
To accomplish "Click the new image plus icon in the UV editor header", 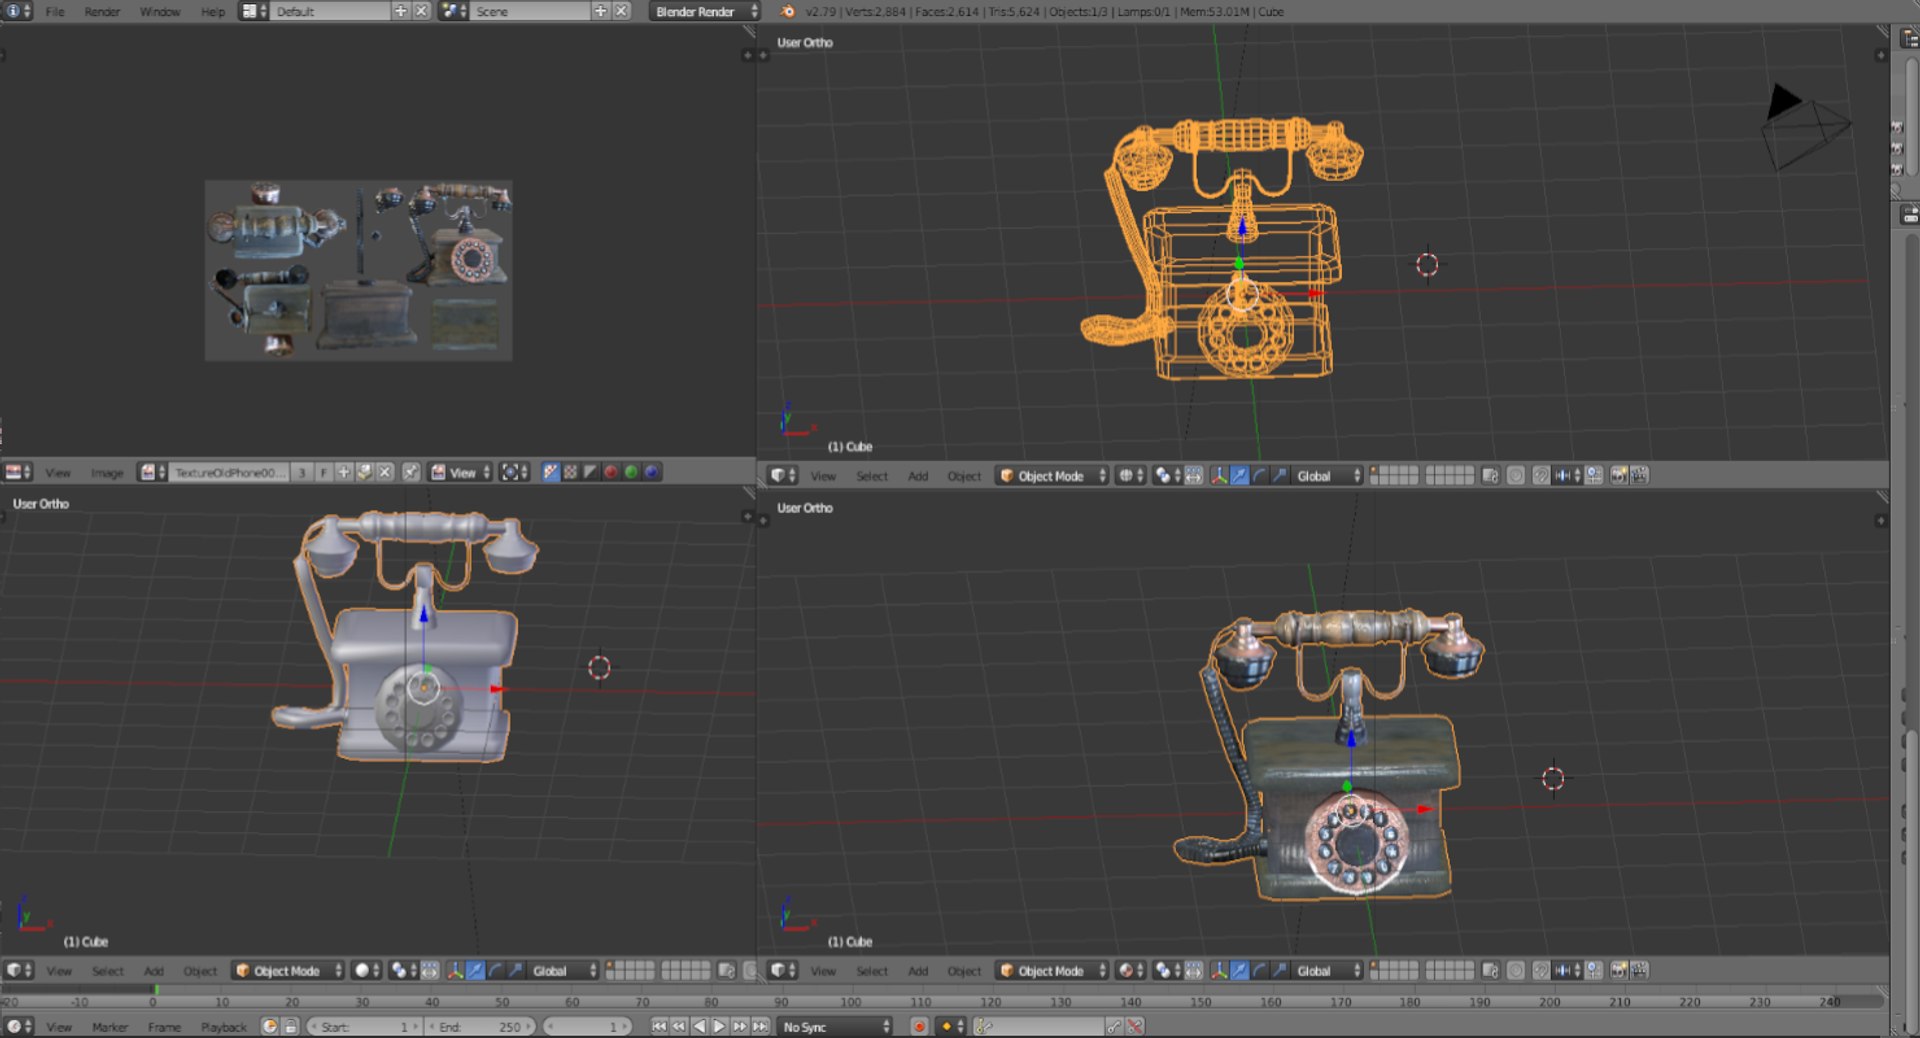I will (344, 472).
